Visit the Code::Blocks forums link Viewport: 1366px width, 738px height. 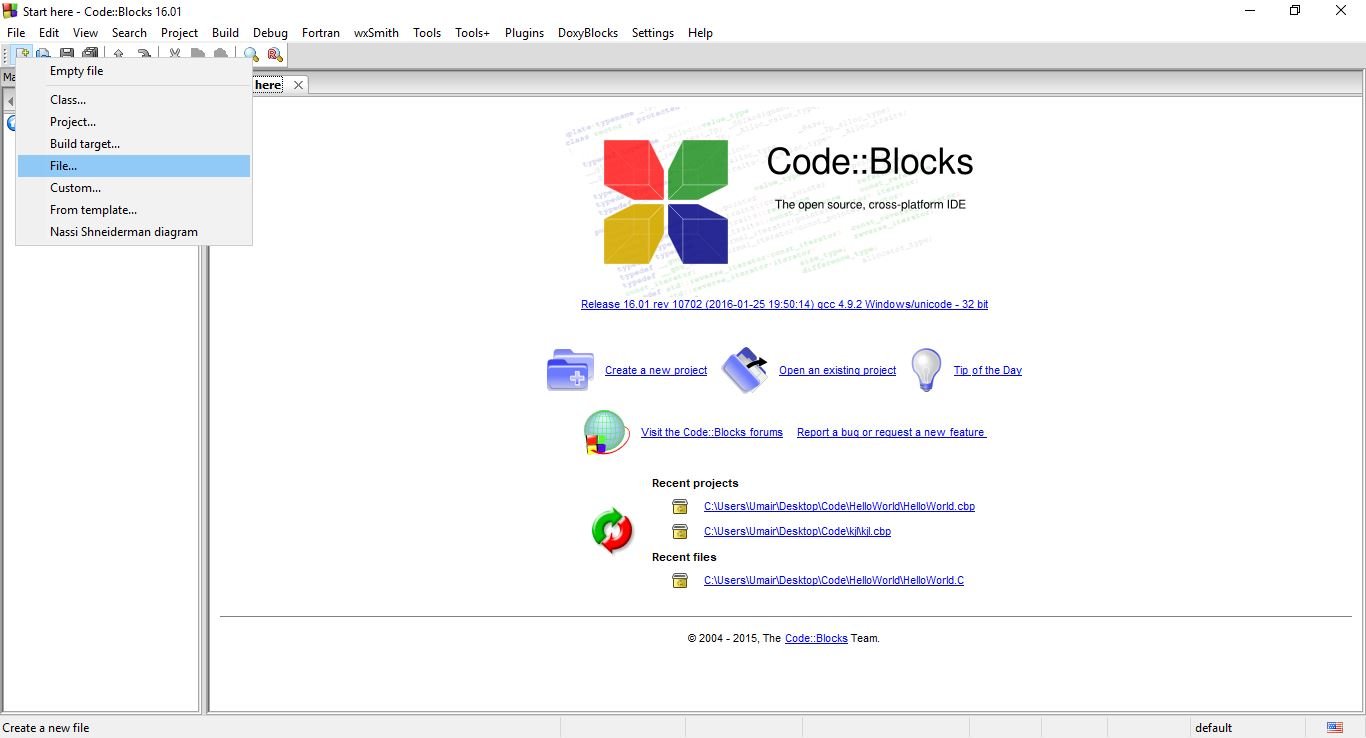click(711, 432)
